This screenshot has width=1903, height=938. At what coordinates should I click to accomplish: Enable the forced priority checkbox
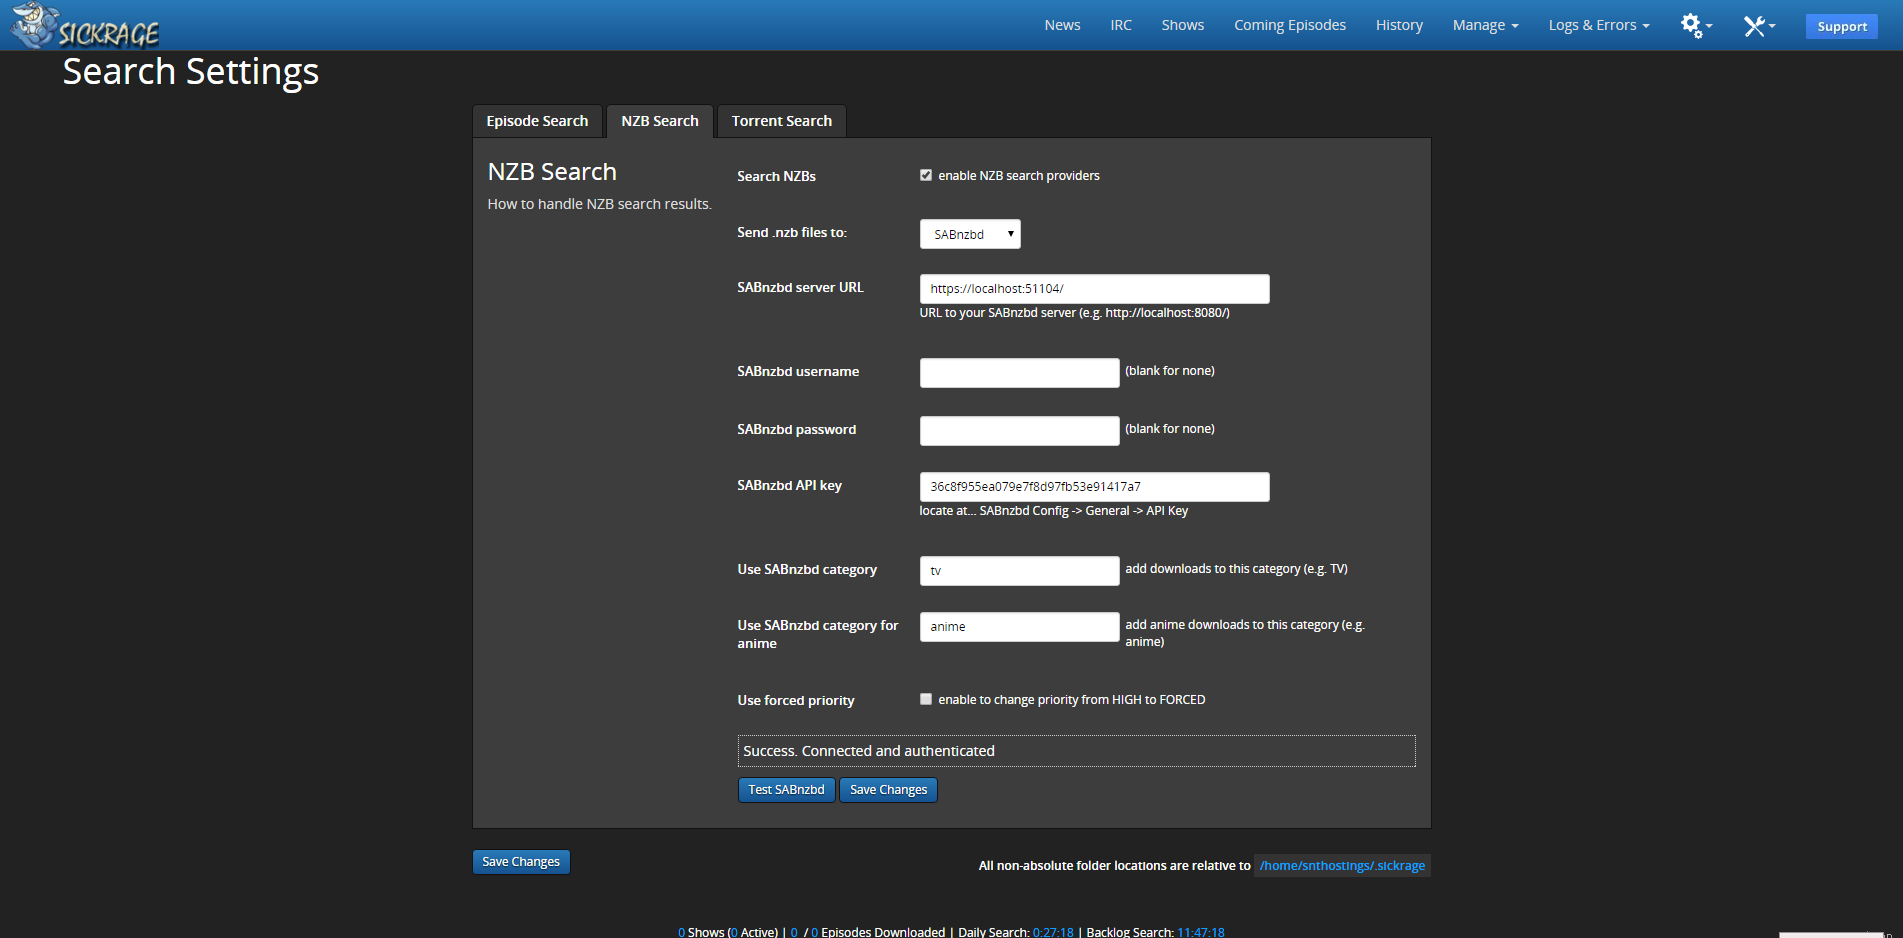point(926,699)
